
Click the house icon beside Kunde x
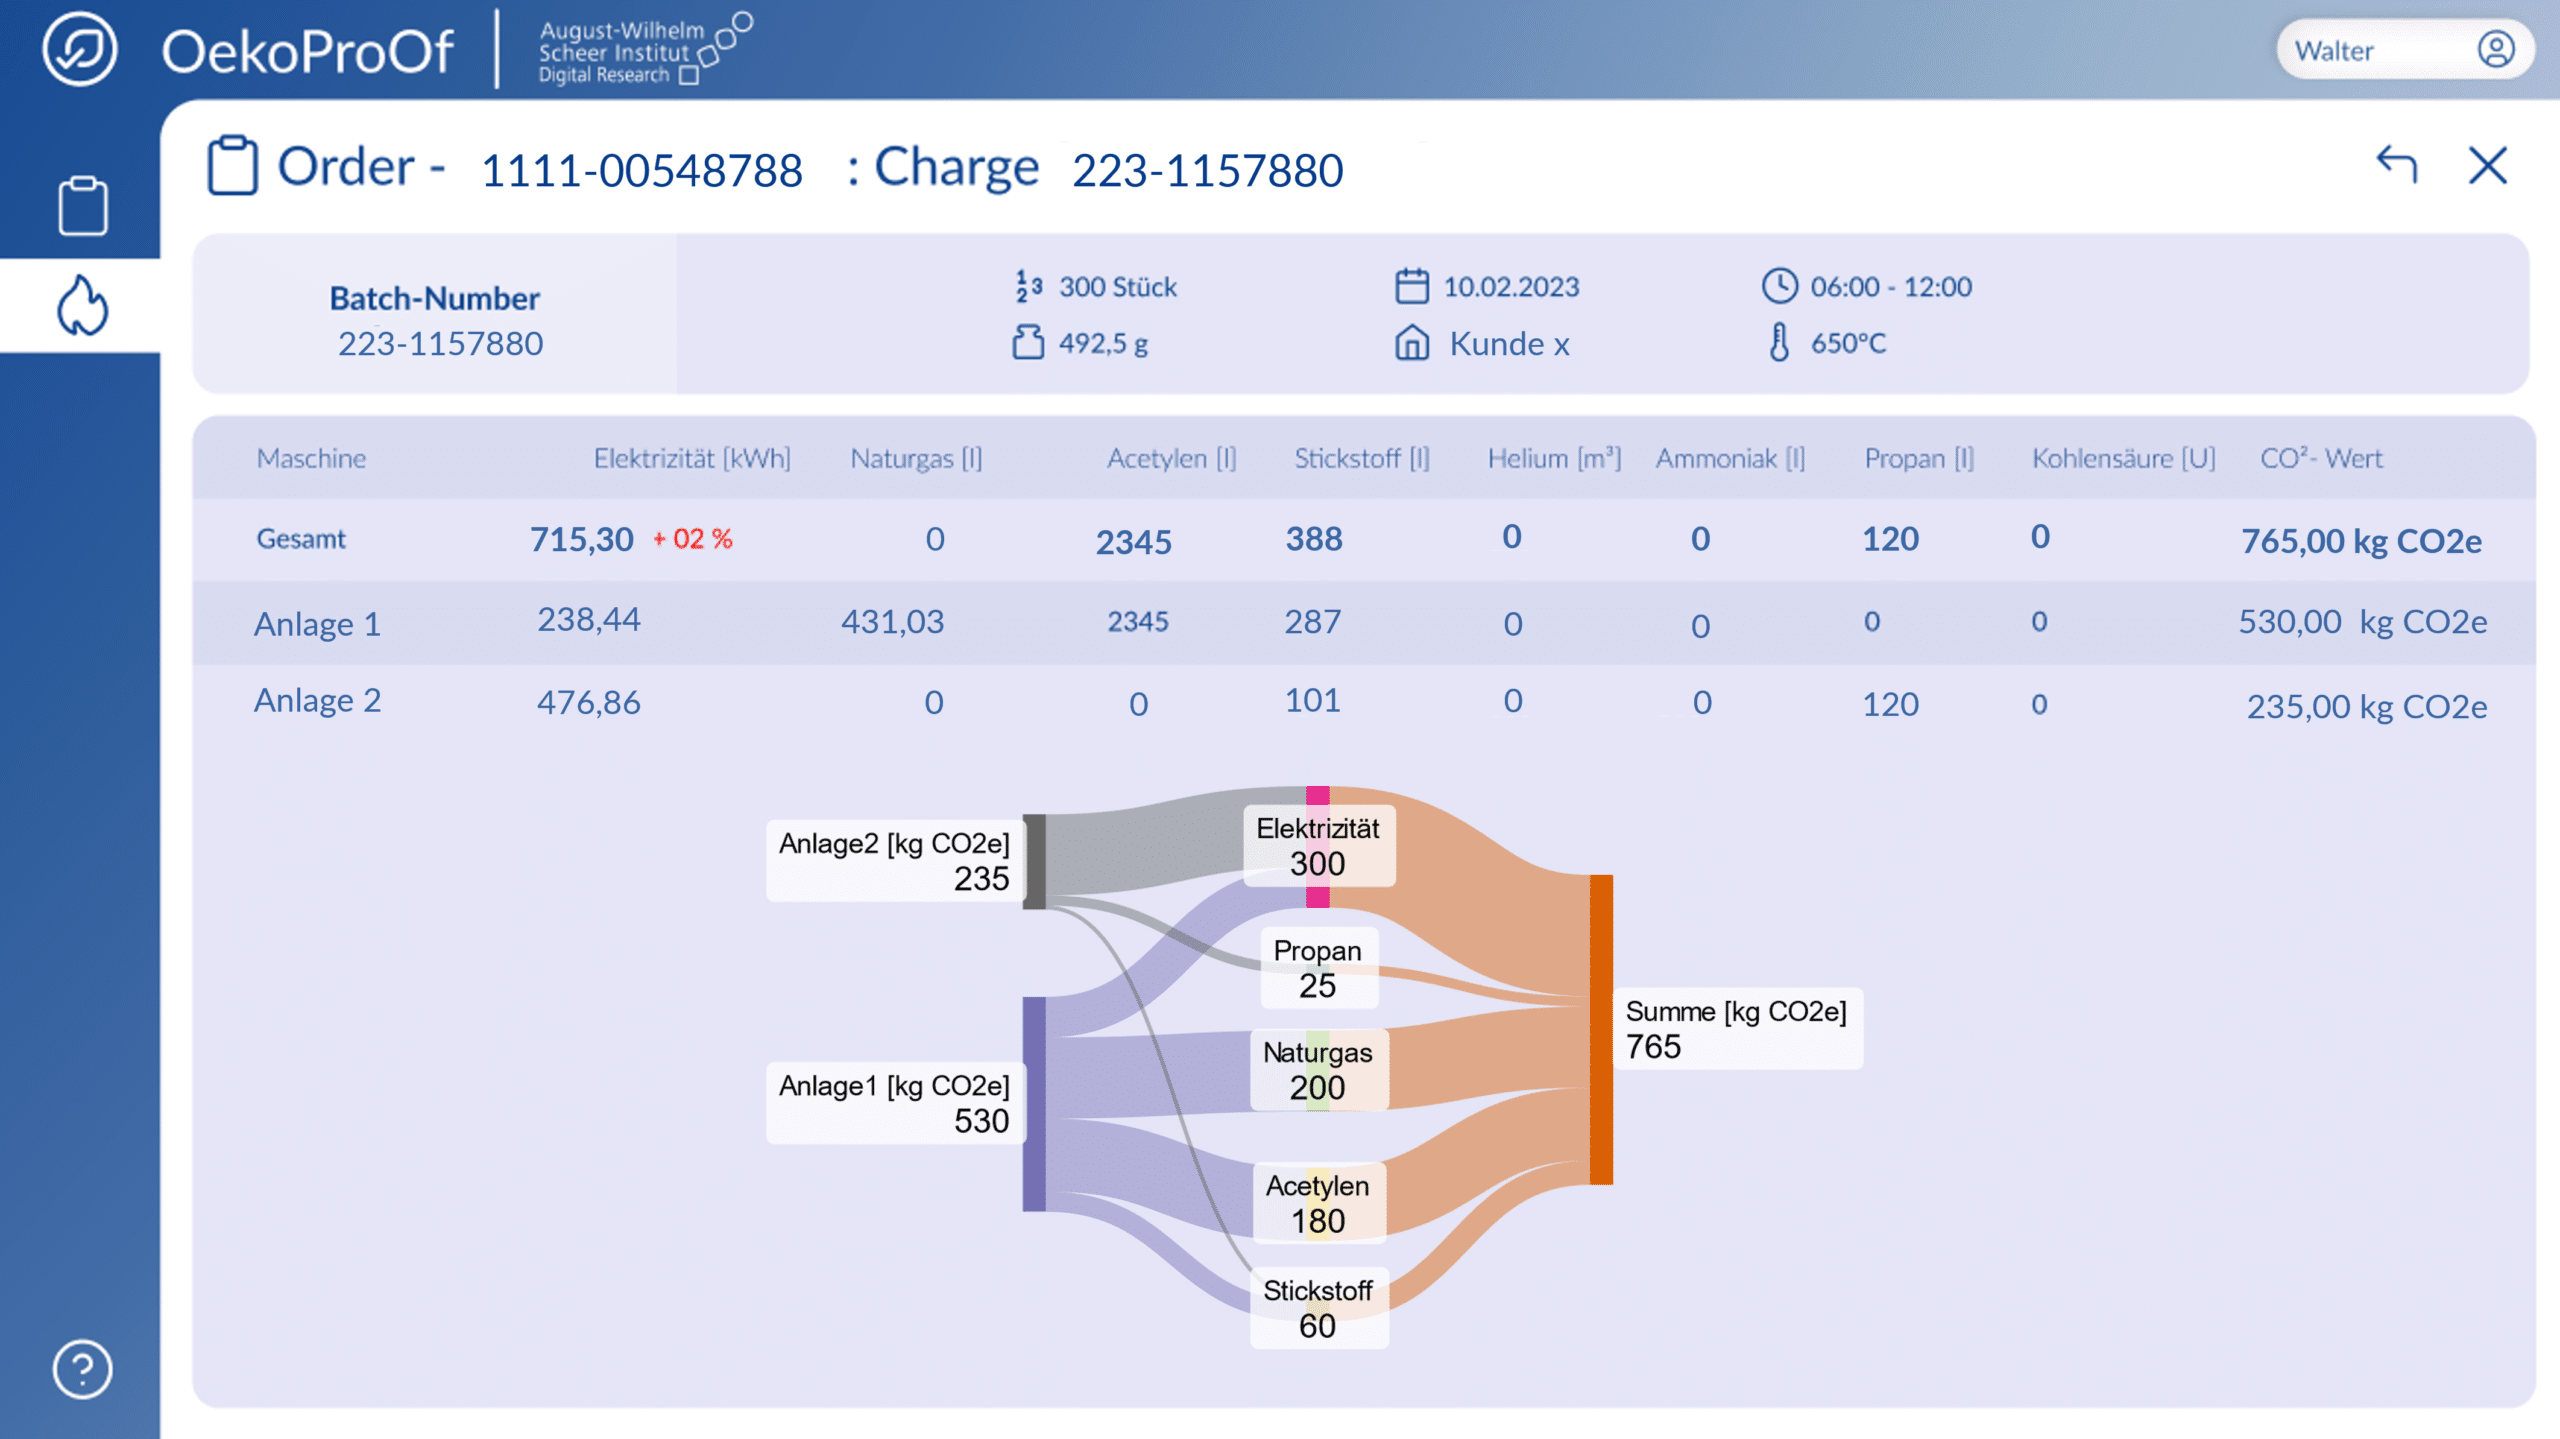point(1412,343)
